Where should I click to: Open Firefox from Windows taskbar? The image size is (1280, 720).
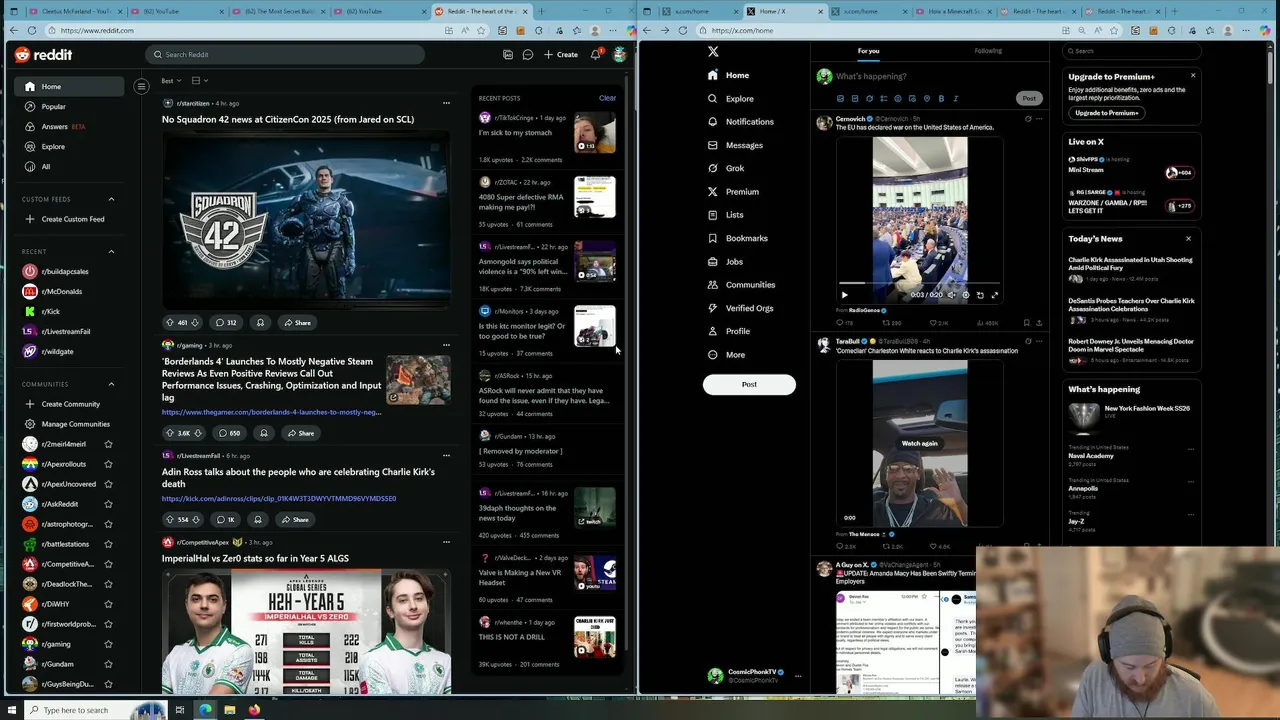point(254,710)
